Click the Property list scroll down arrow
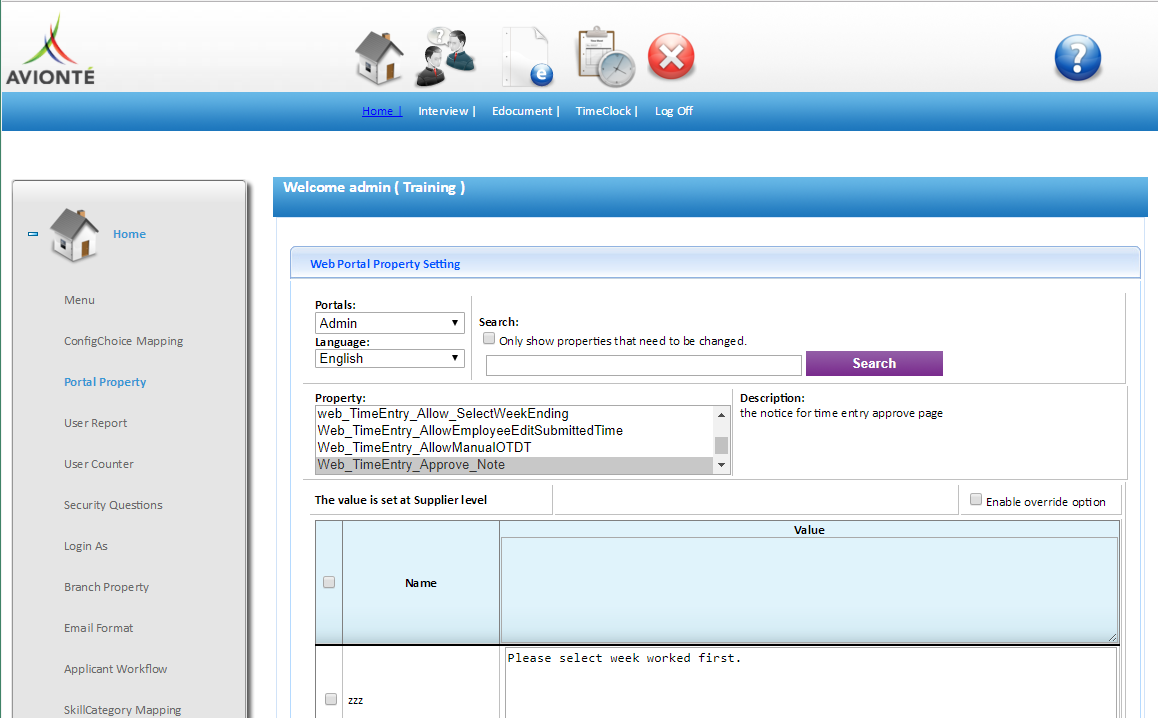 pyautogui.click(x=722, y=465)
